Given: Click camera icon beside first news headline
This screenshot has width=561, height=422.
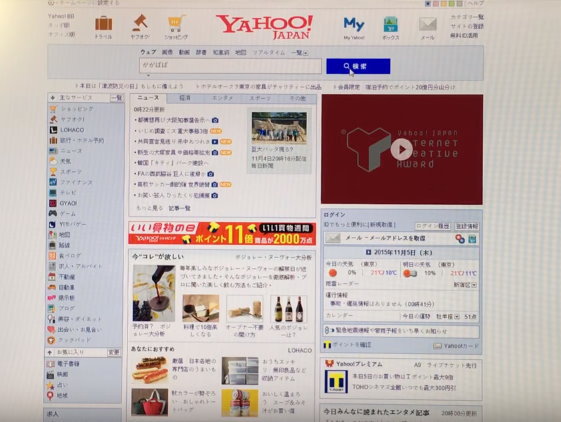Looking at the screenshot, I should click(x=215, y=120).
